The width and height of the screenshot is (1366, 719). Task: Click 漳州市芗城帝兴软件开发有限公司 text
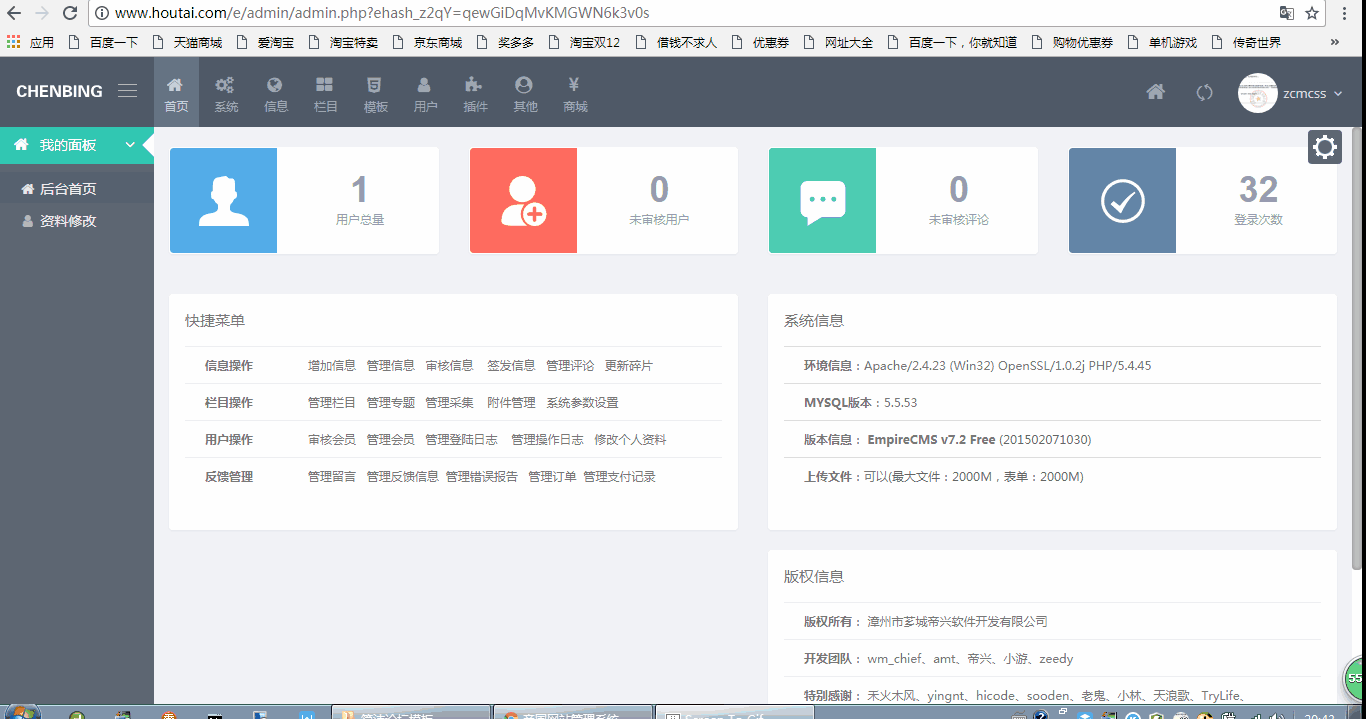[x=957, y=622]
